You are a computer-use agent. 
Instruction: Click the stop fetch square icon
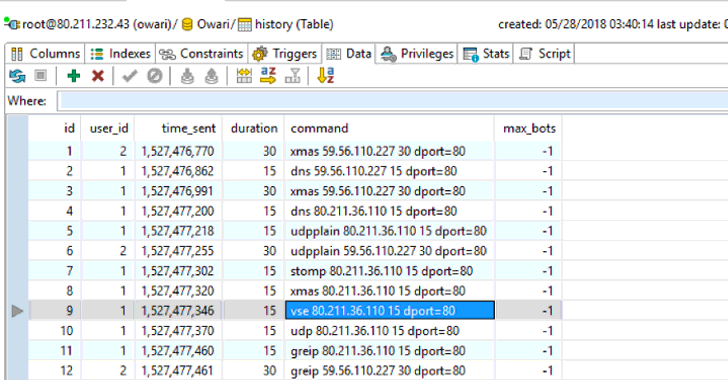point(41,75)
